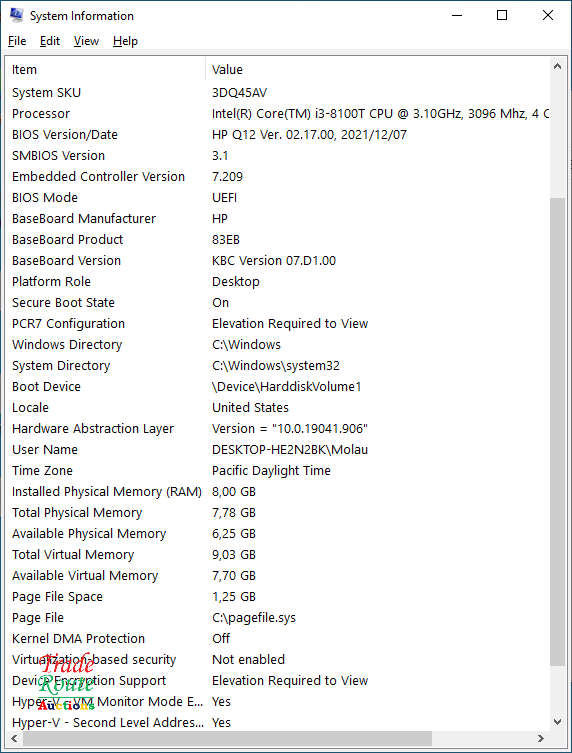Click the horizontal scrollbar right arrow
Viewport: 572px width, 753px height.
541,738
